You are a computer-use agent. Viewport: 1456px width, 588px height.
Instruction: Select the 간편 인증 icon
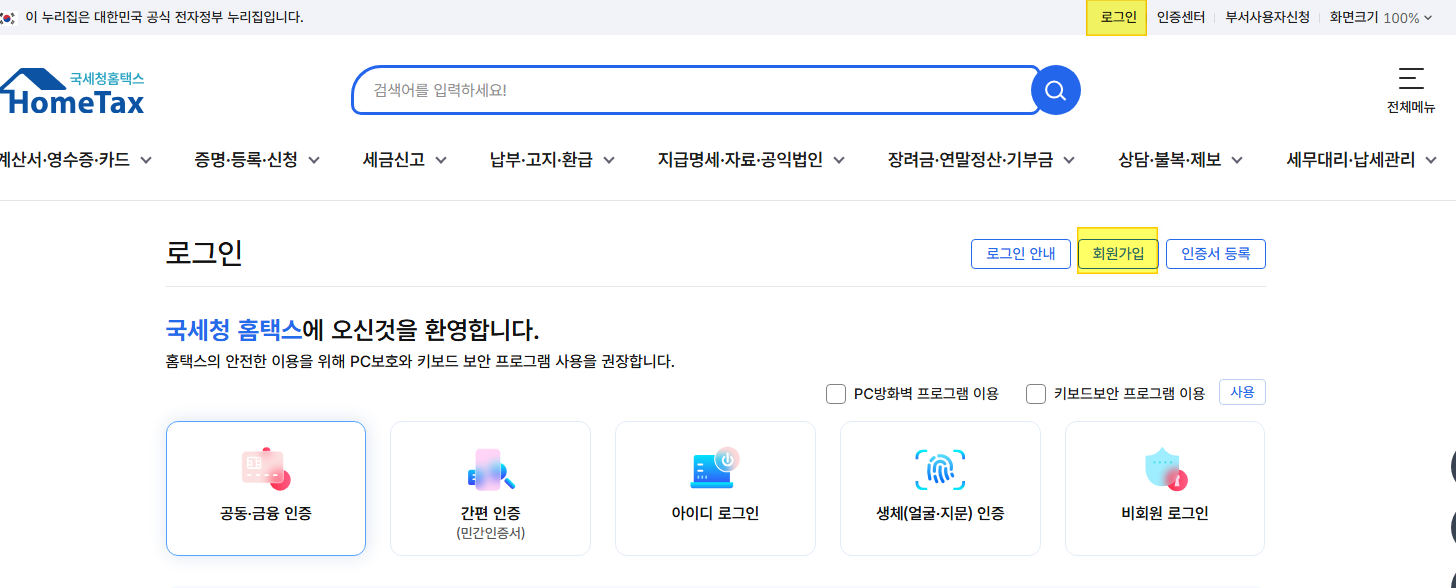tap(490, 469)
